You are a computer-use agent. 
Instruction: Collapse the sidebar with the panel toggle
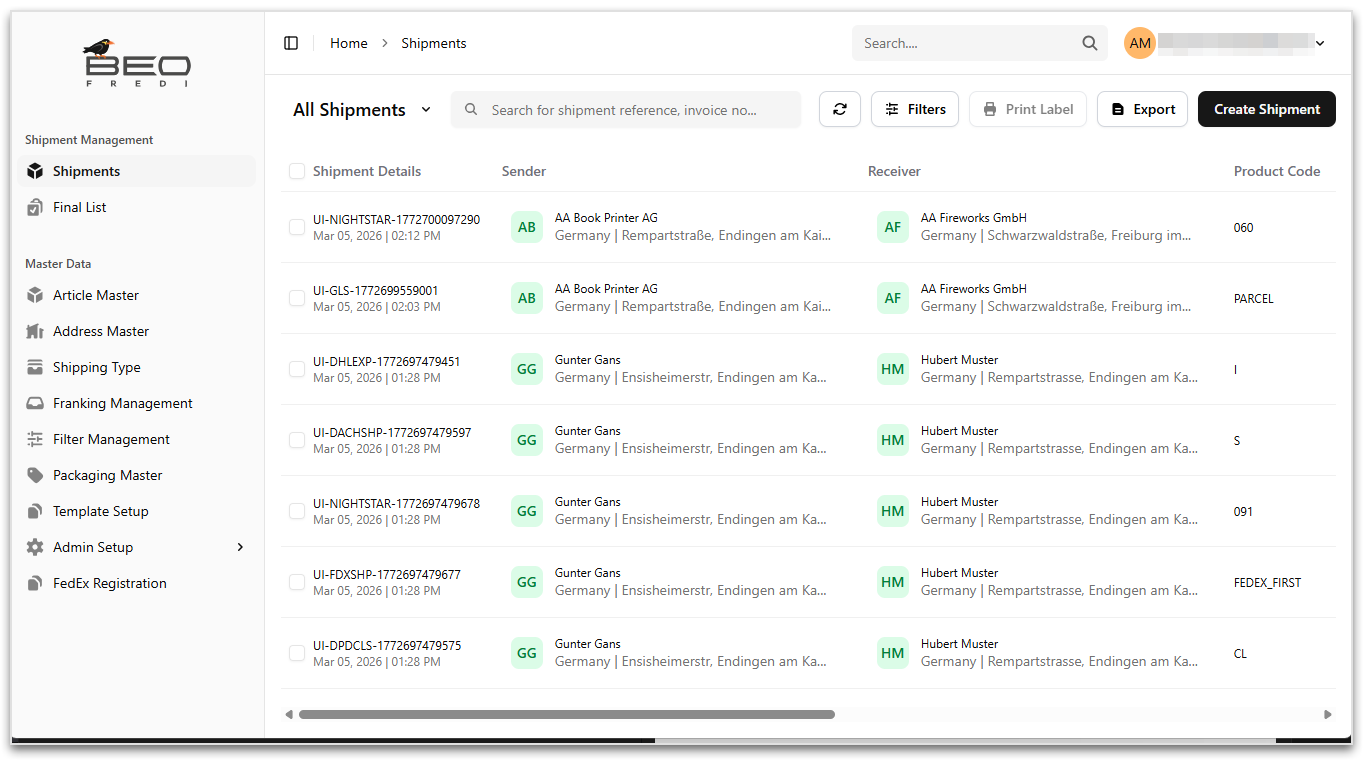291,43
